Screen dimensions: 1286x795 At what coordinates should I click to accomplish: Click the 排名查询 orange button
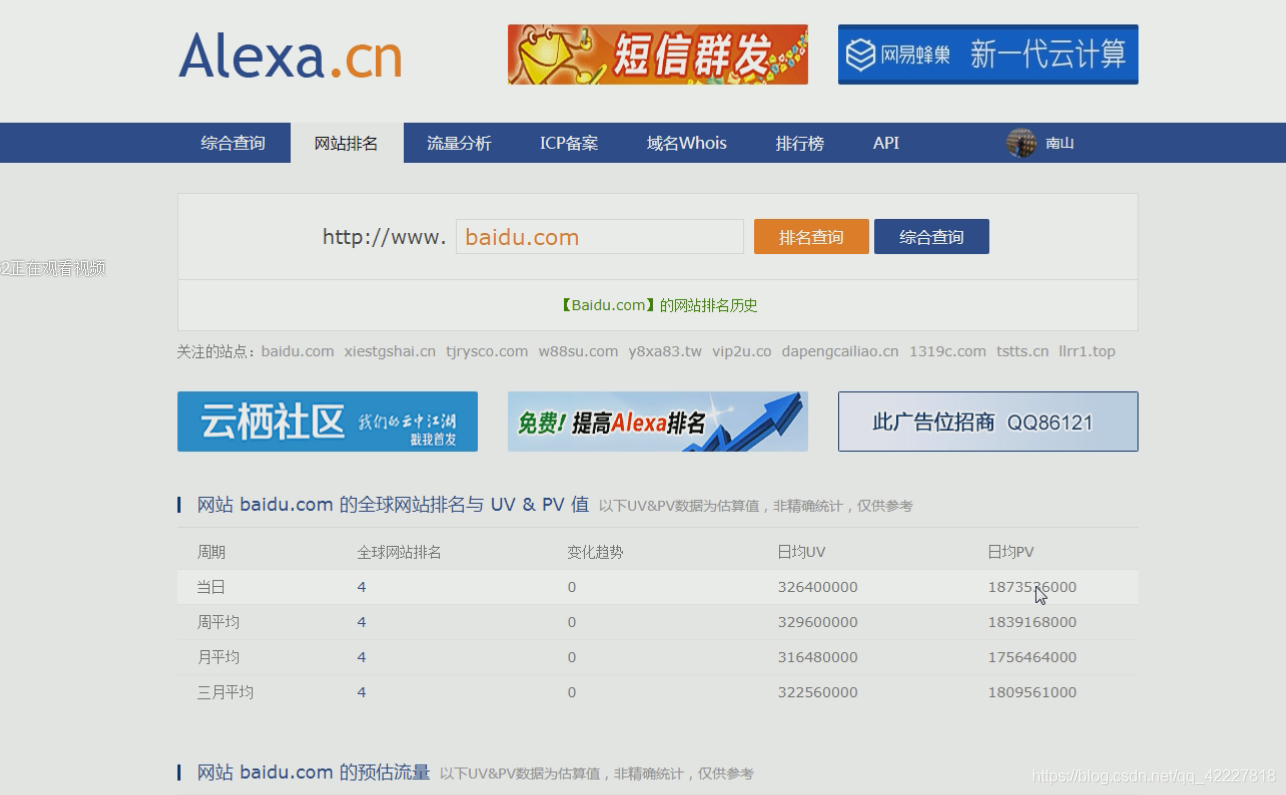(x=811, y=236)
